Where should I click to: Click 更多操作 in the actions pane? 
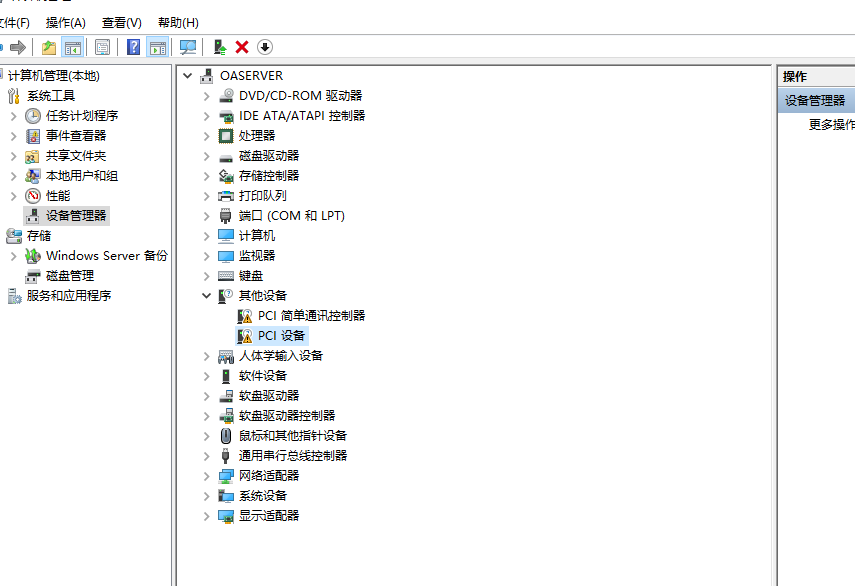(832, 125)
